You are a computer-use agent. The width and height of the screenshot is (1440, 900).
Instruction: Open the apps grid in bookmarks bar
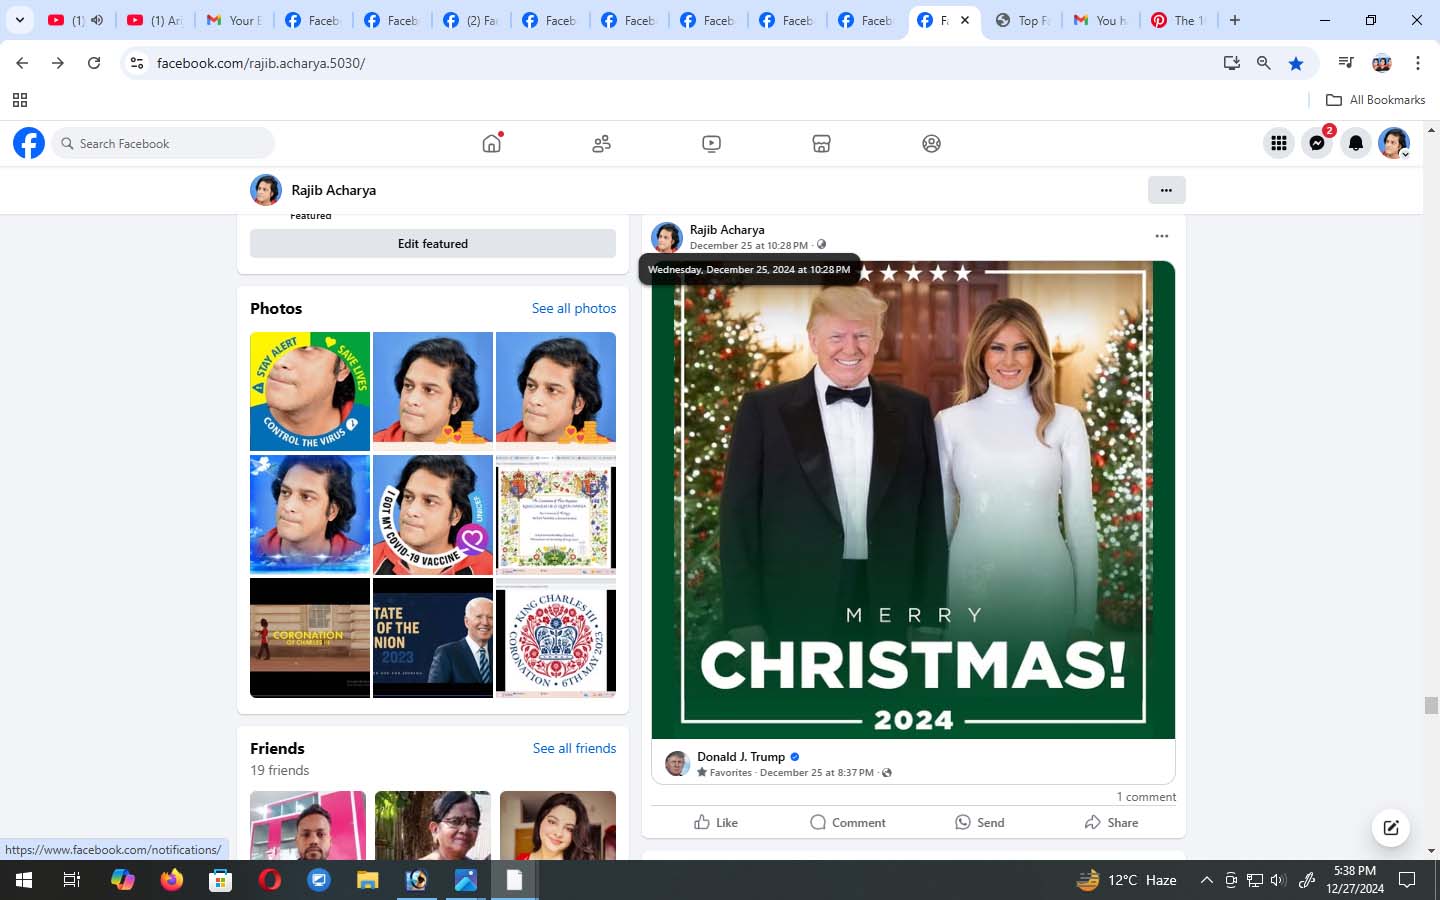[x=20, y=100]
